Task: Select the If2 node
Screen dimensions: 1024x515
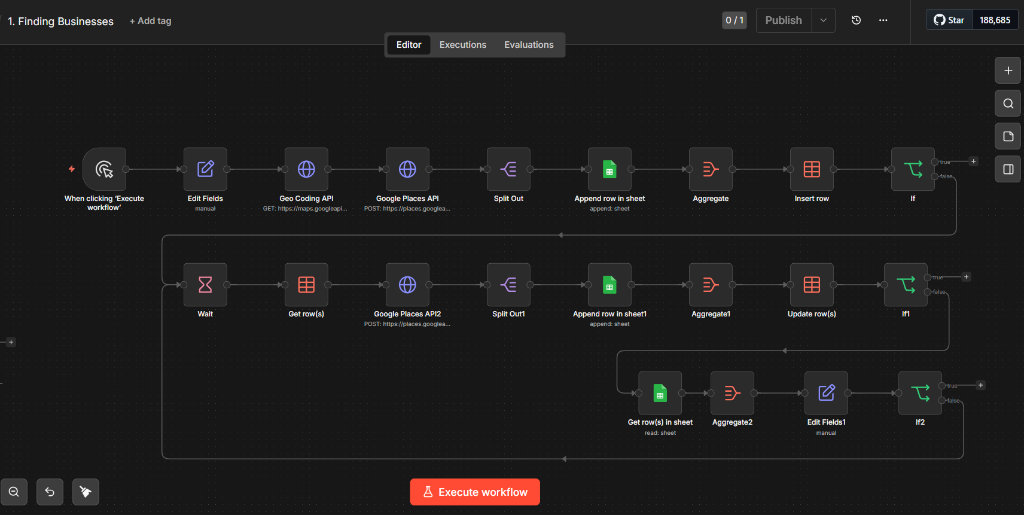Action: (x=920, y=393)
